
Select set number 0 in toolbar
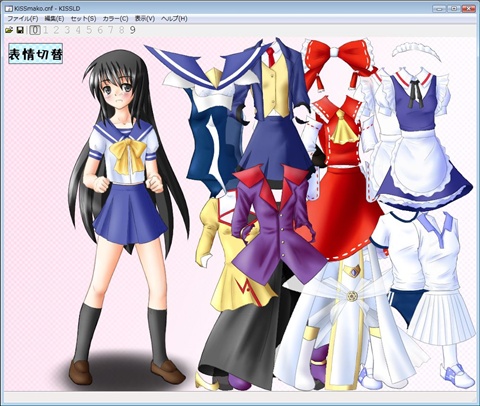coord(35,30)
